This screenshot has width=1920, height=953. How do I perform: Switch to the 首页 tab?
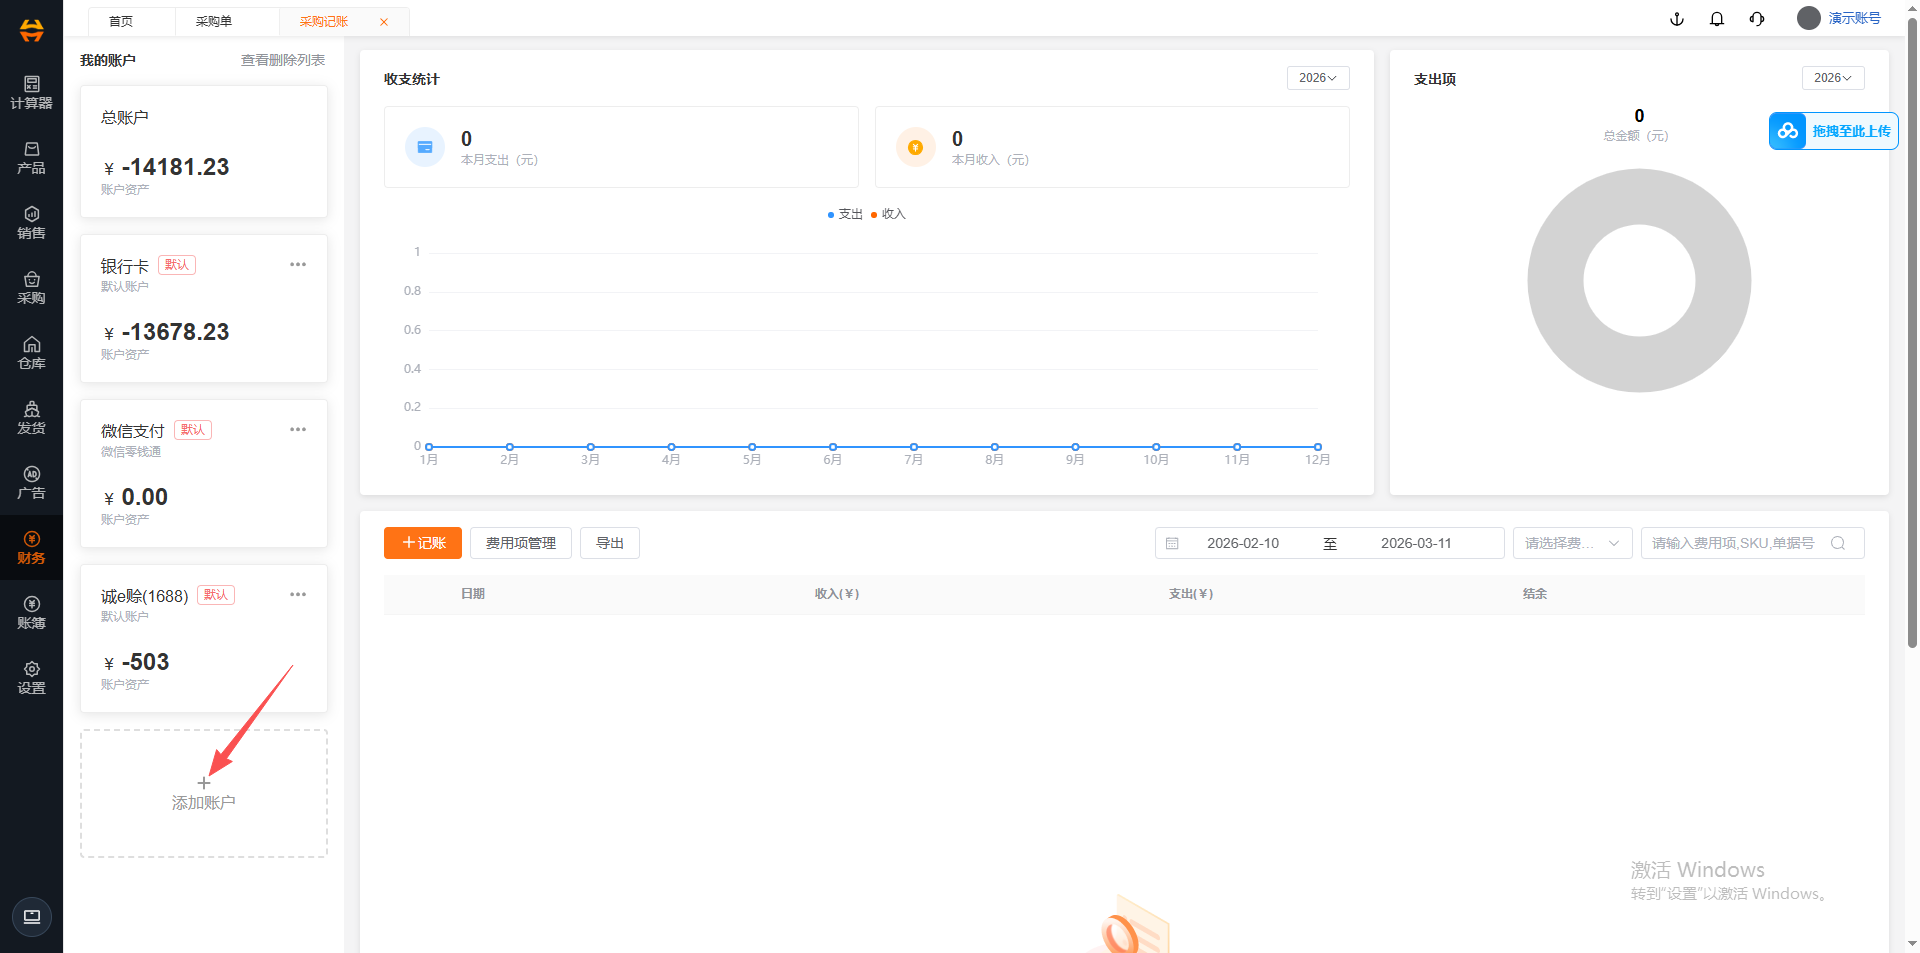[121, 21]
